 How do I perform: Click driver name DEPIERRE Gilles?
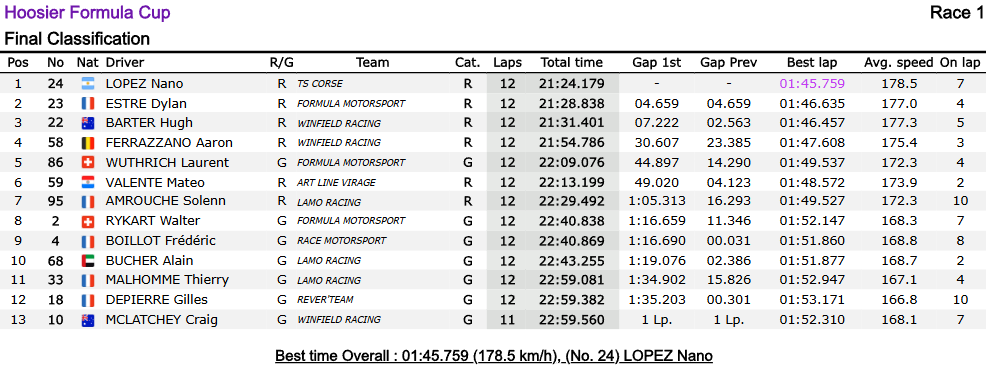(157, 300)
